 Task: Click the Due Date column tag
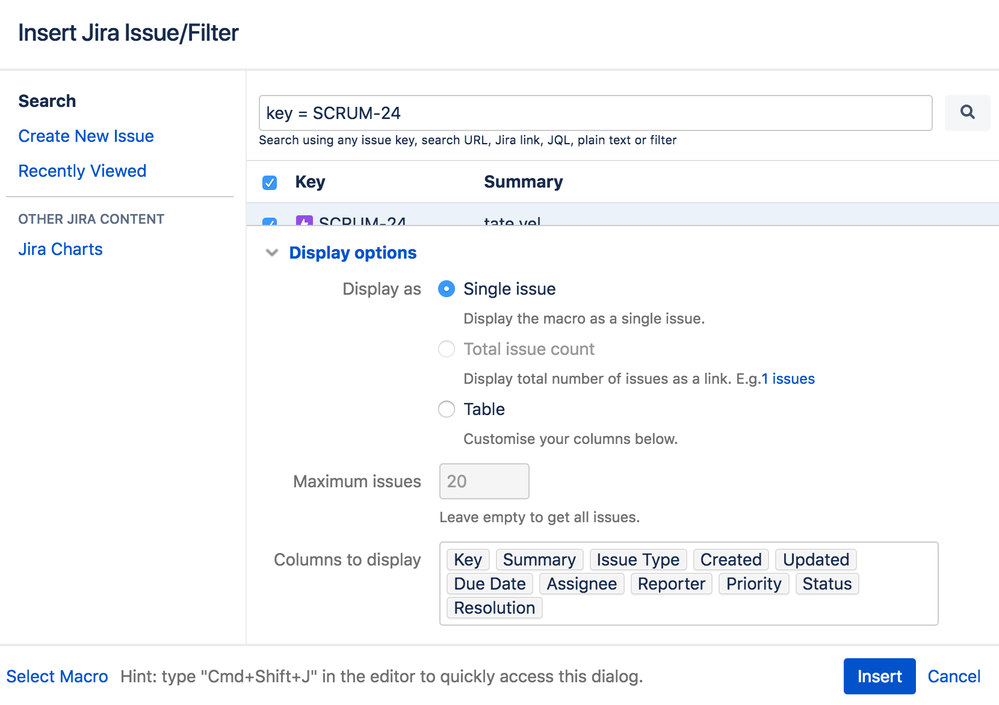489,584
